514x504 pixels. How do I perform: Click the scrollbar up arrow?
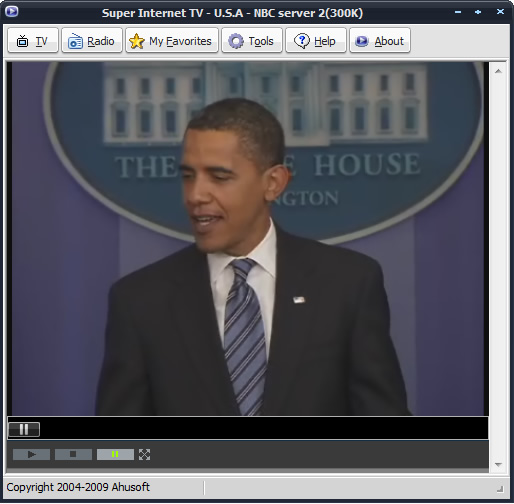(x=498, y=71)
